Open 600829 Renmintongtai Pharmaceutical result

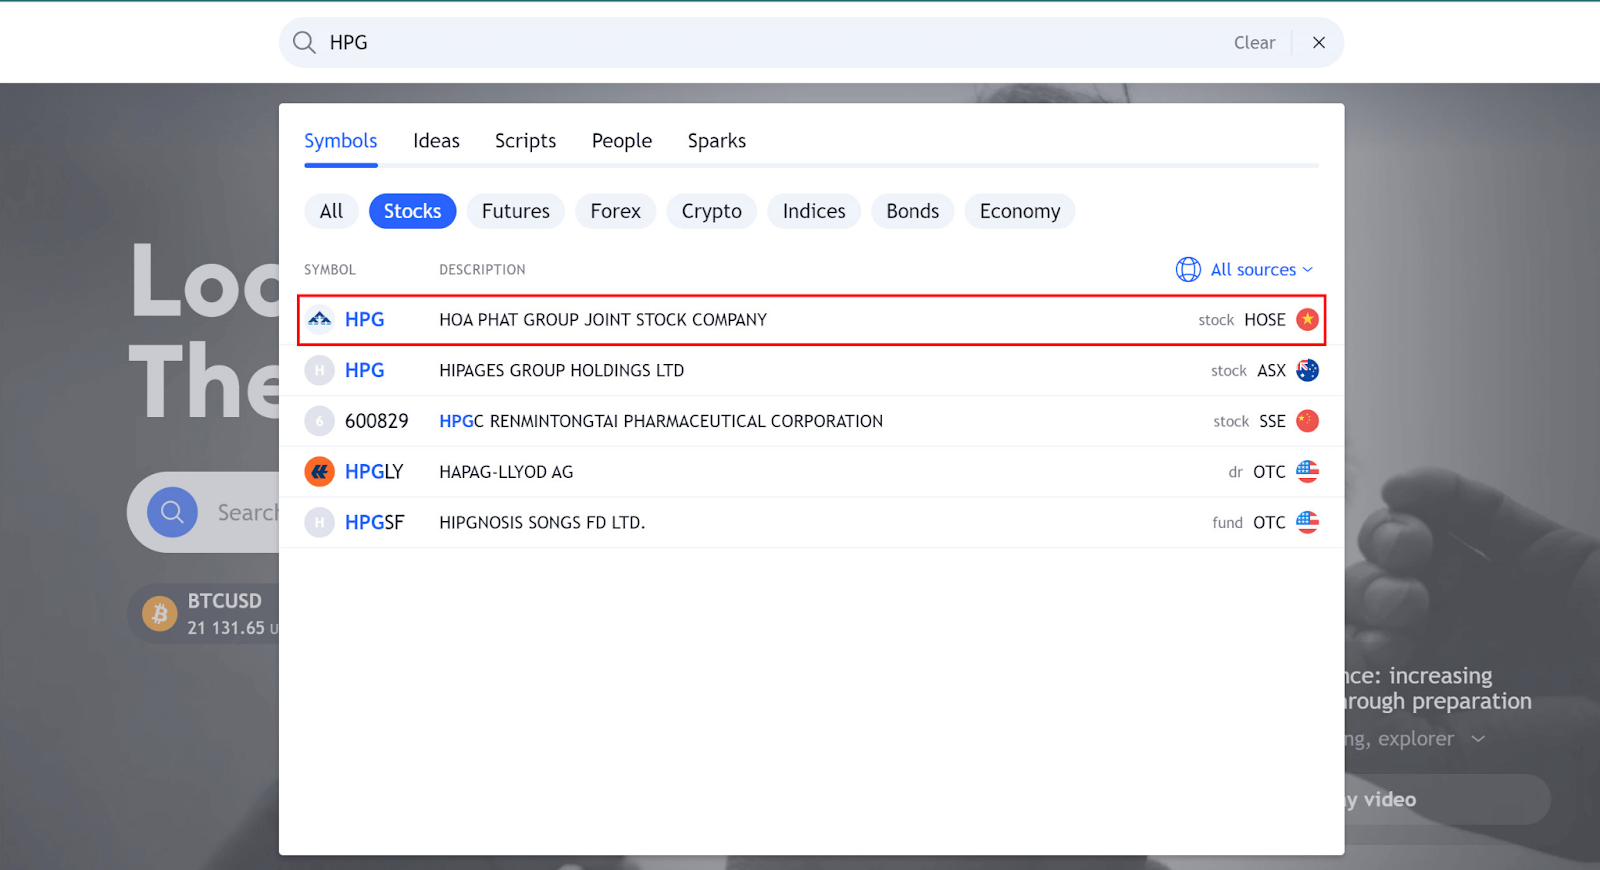click(811, 421)
